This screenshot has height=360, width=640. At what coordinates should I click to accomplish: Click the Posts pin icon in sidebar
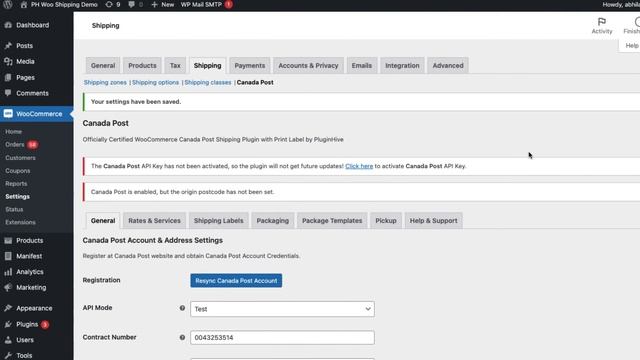tap(8, 46)
